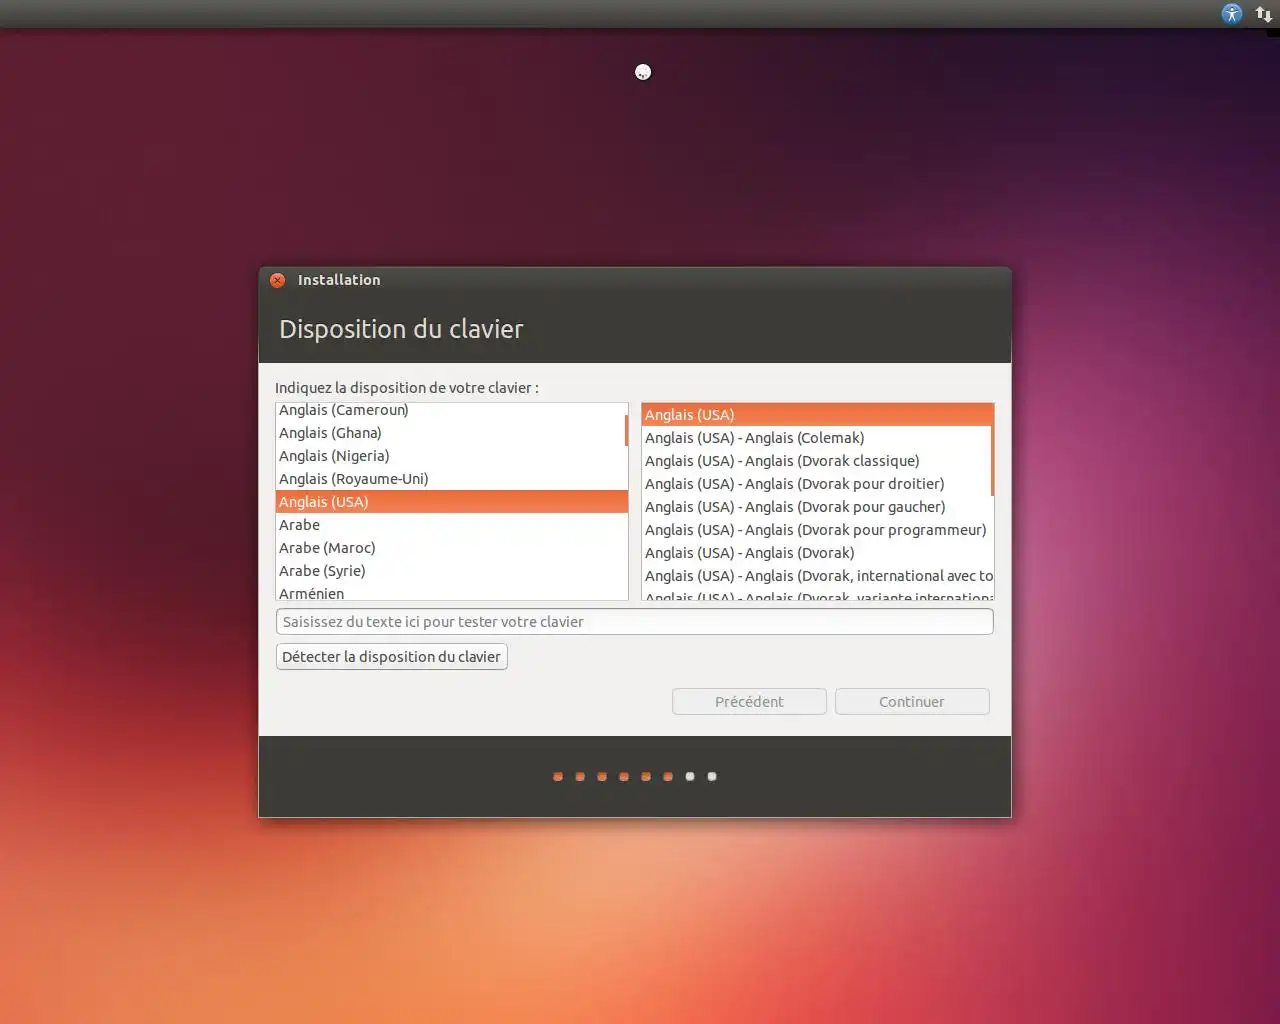Pick the Arabe keyboard layout
This screenshot has width=1280, height=1024.
[451, 525]
